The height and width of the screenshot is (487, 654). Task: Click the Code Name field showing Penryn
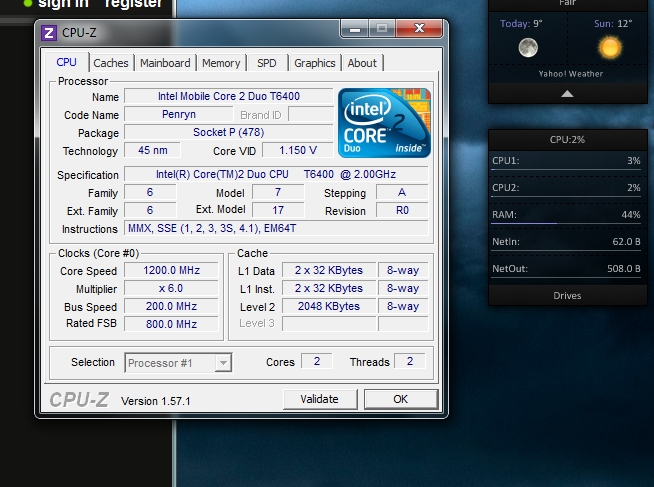tap(179, 114)
